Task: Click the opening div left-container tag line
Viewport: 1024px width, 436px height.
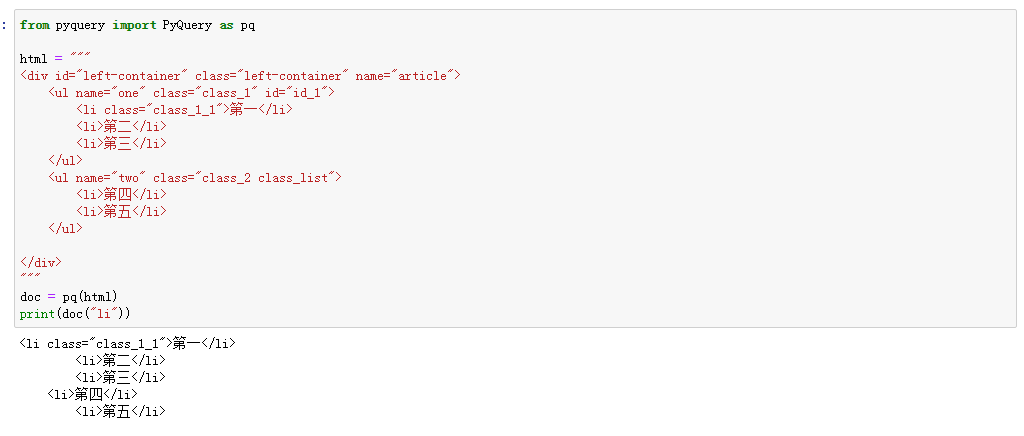Action: click(x=239, y=76)
